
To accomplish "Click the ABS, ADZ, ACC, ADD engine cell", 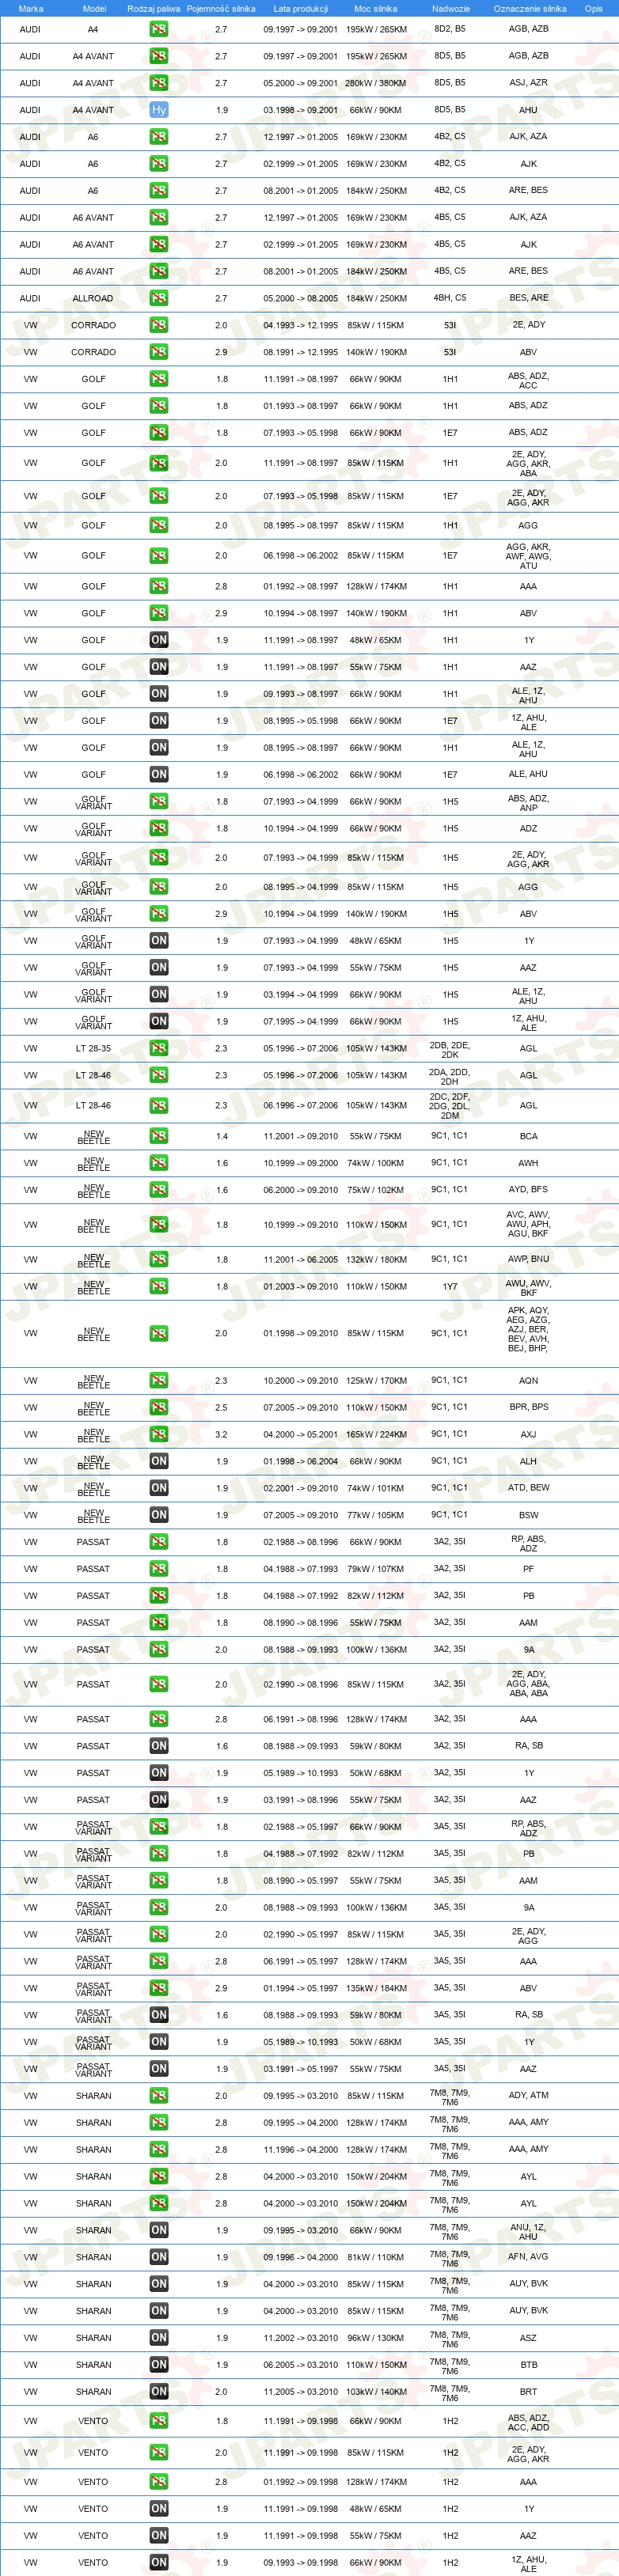I will point(528,2422).
